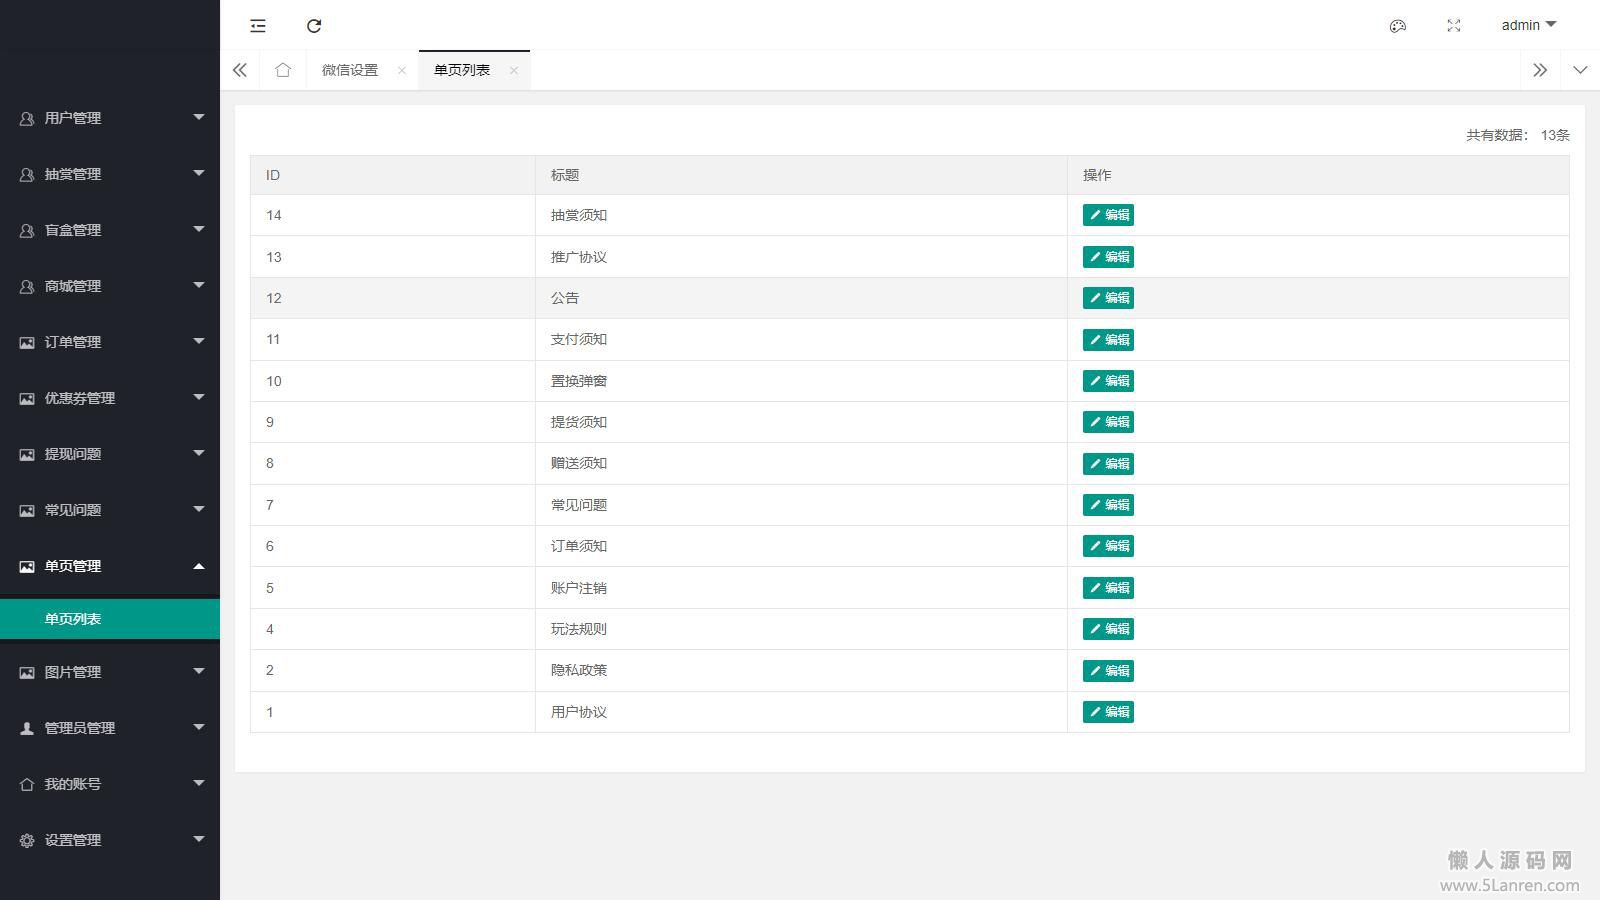Image resolution: width=1600 pixels, height=900 pixels.
Task: Open the admin user dropdown
Action: pos(1528,25)
